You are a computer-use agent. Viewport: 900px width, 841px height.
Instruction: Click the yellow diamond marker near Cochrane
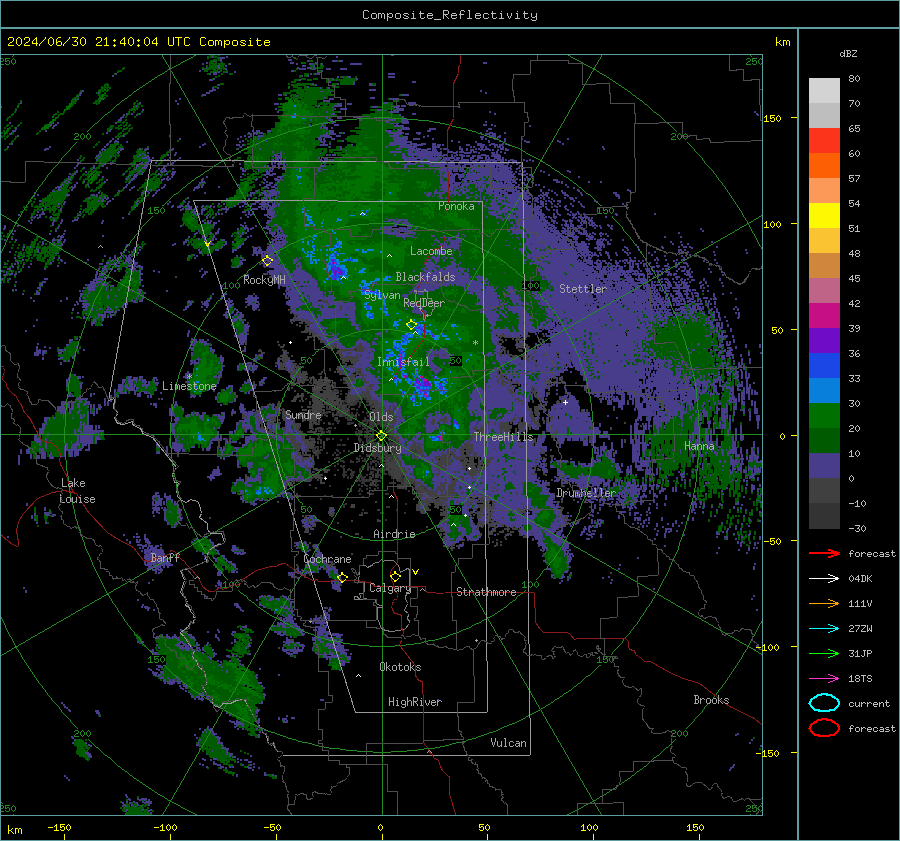click(342, 577)
